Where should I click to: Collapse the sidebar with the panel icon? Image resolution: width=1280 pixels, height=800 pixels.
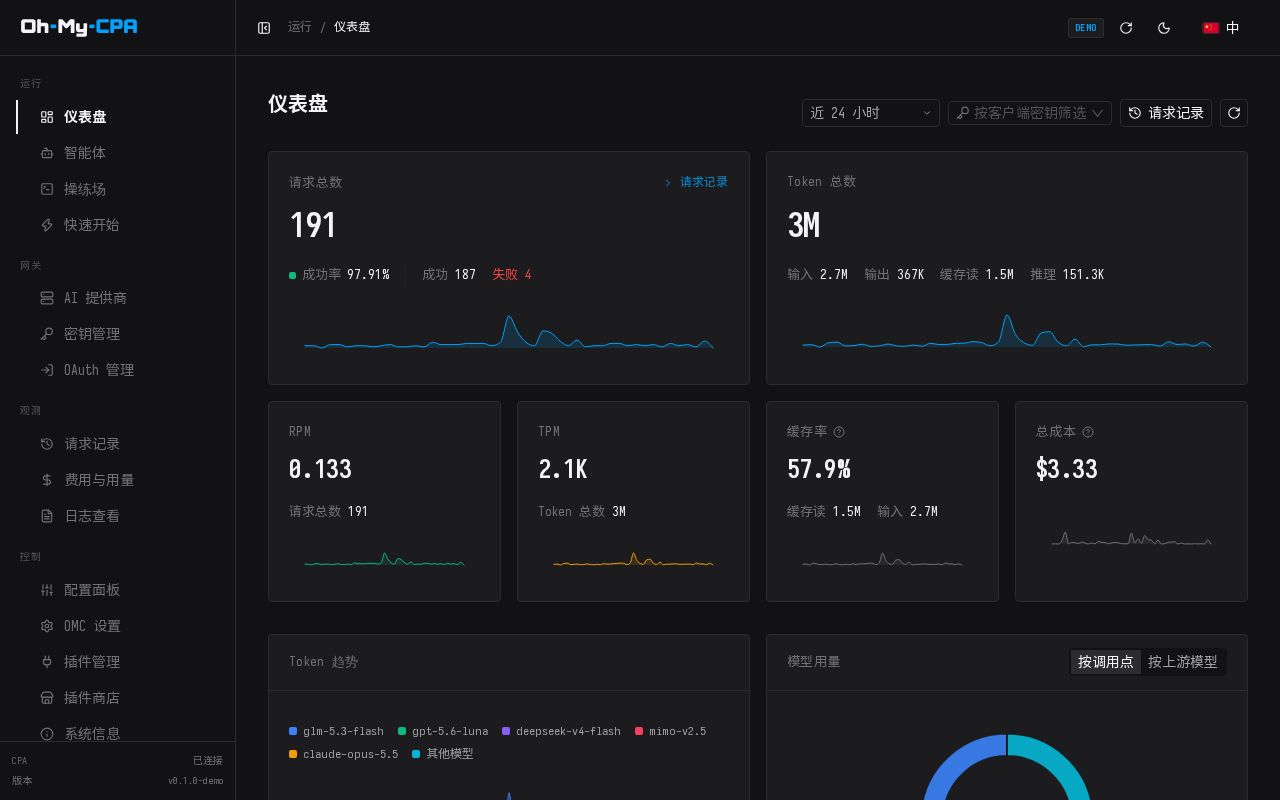[x=264, y=28]
